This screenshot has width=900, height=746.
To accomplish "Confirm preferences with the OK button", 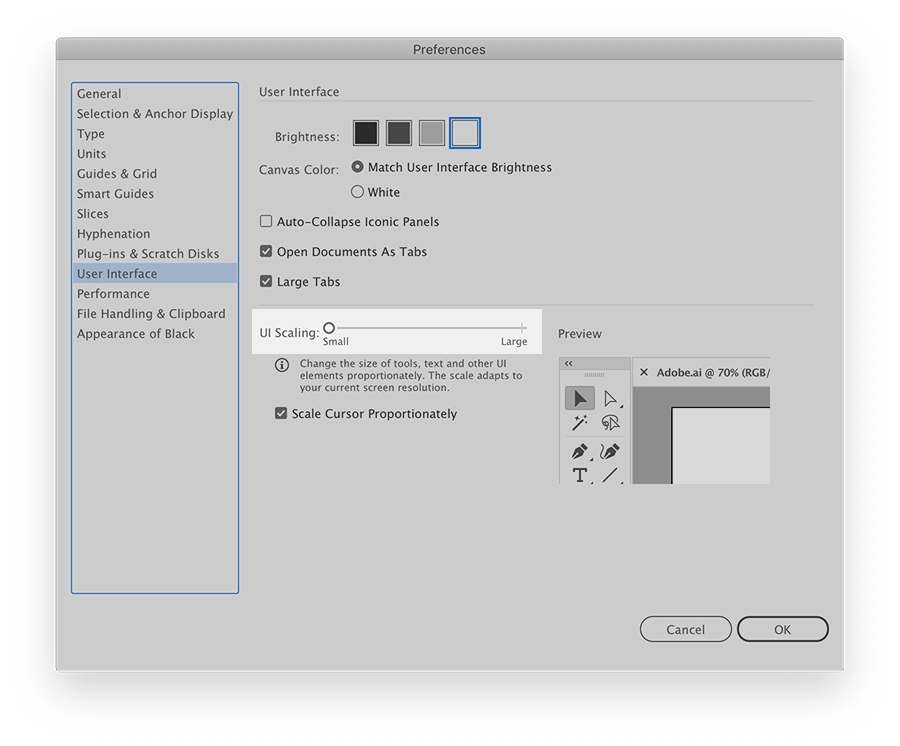I will pos(782,630).
